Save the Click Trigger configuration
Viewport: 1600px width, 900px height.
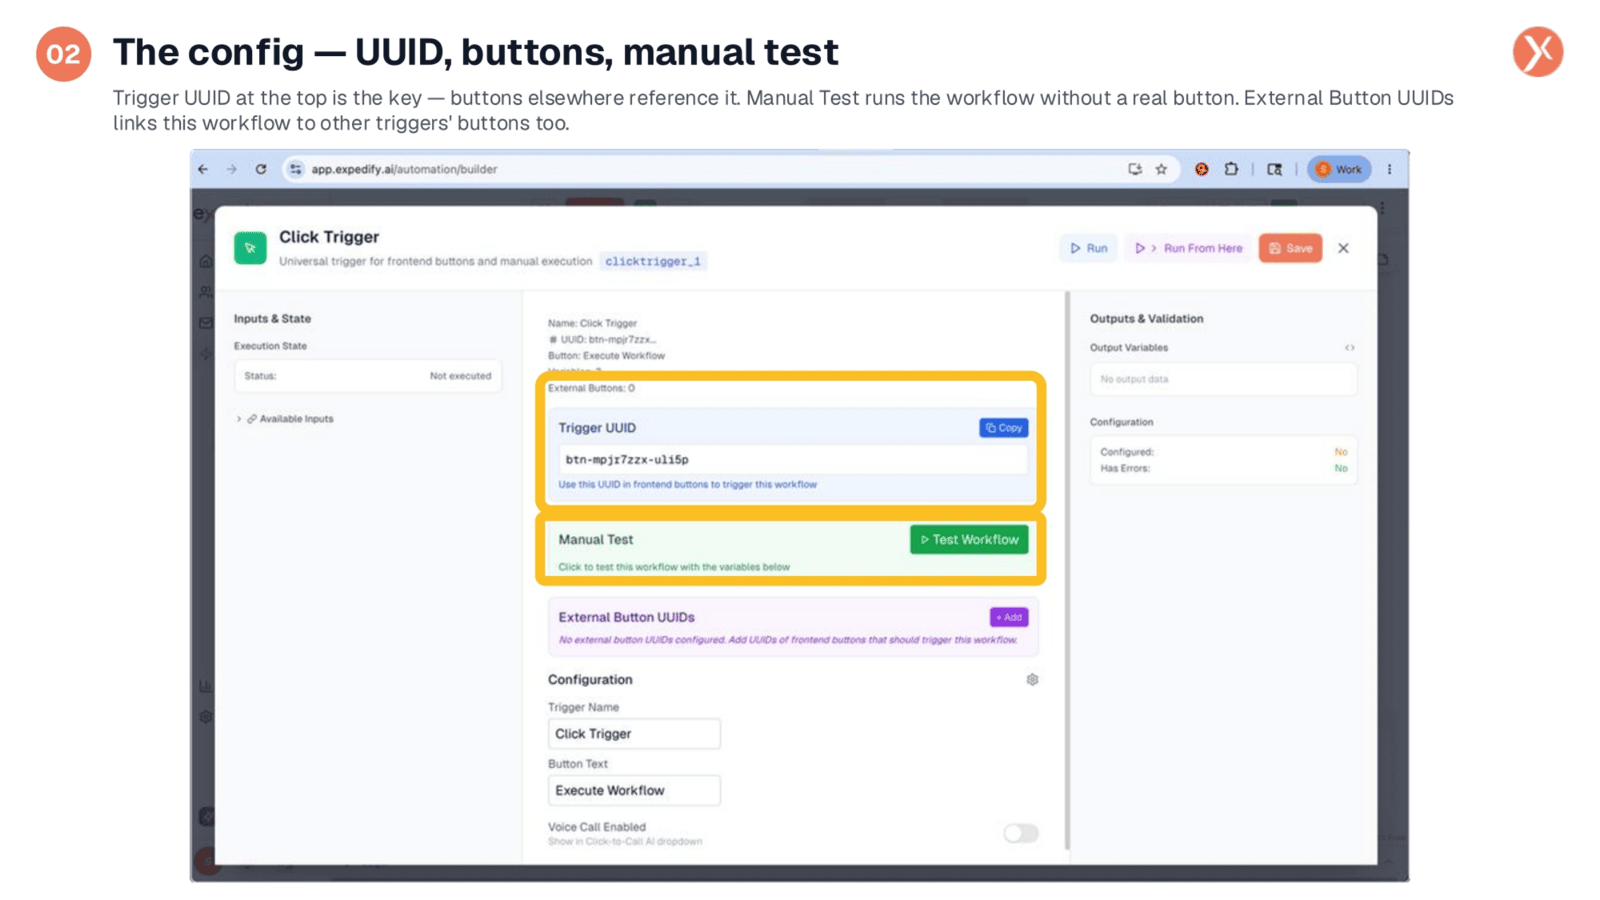point(1290,248)
